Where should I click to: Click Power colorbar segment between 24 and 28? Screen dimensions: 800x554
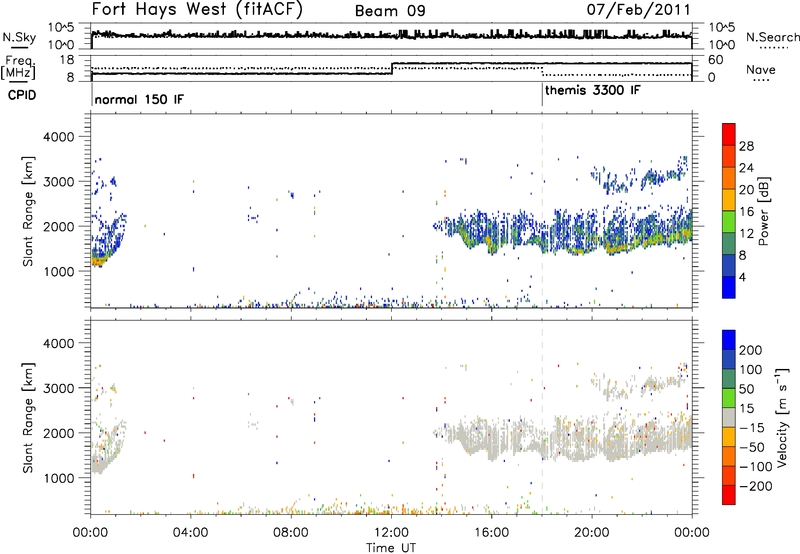[729, 156]
